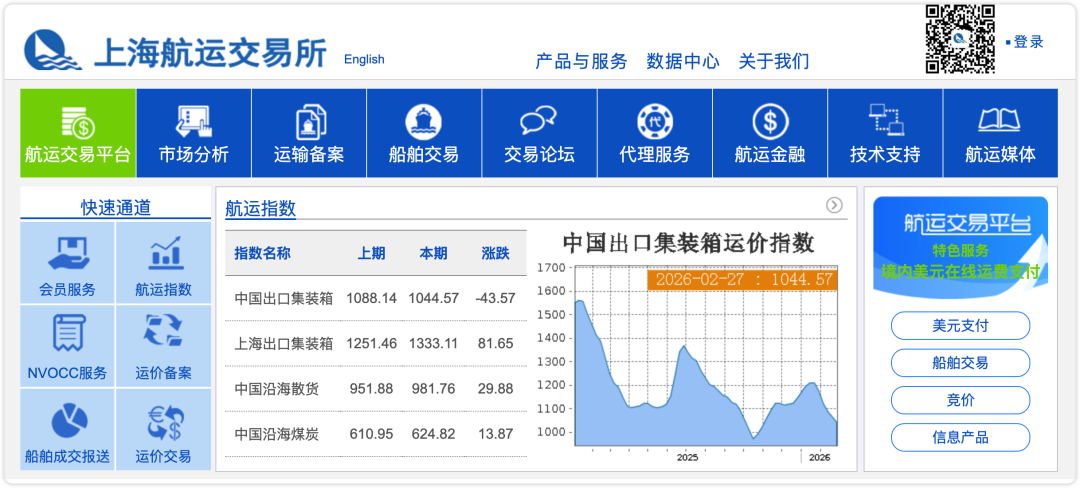Click the 技术支持 network icon
The image size is (1080, 488).
click(885, 122)
